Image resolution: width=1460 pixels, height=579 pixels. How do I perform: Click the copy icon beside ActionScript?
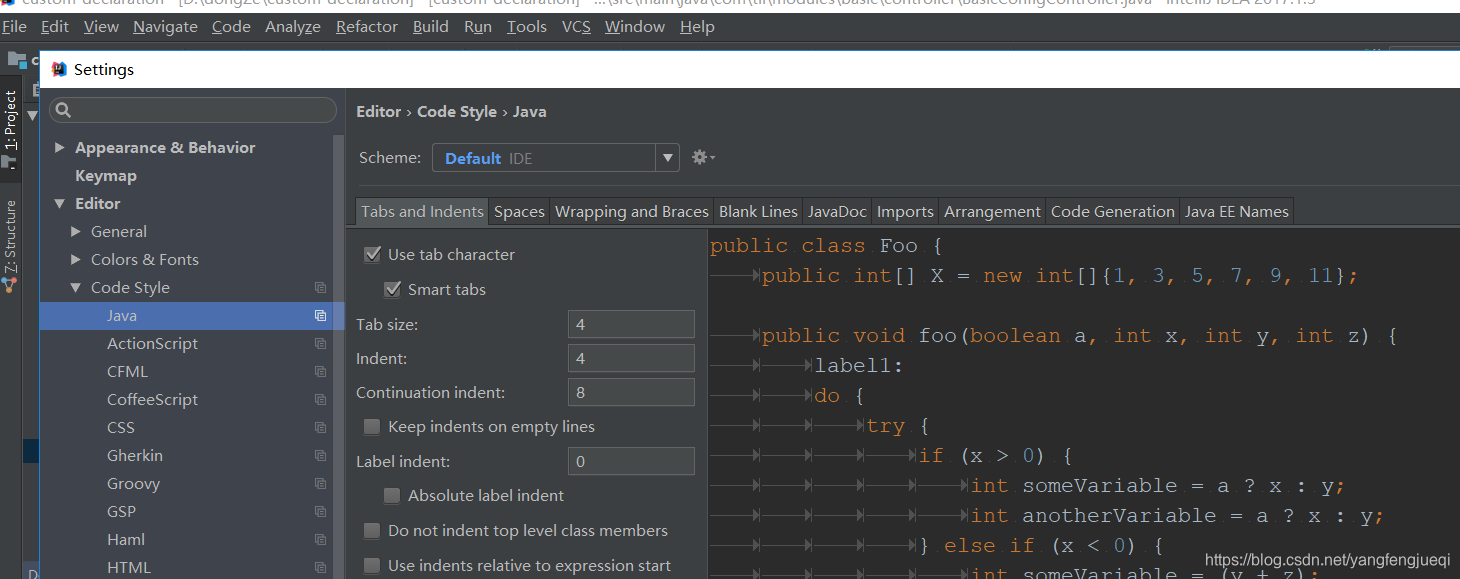[x=320, y=344]
